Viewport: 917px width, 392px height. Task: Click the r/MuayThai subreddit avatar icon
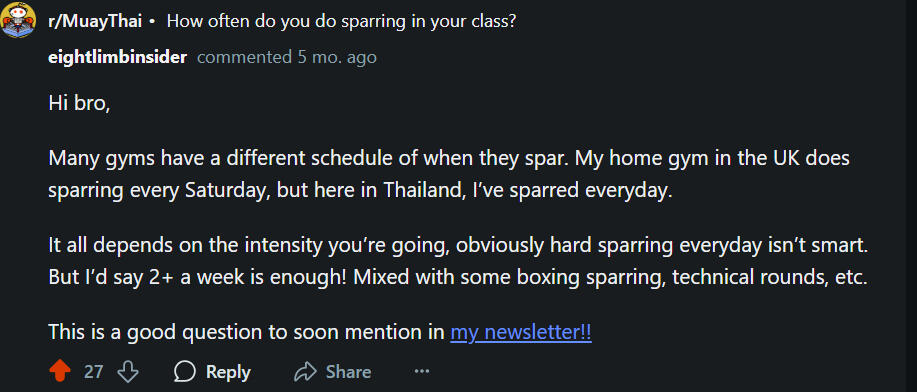coord(19,19)
